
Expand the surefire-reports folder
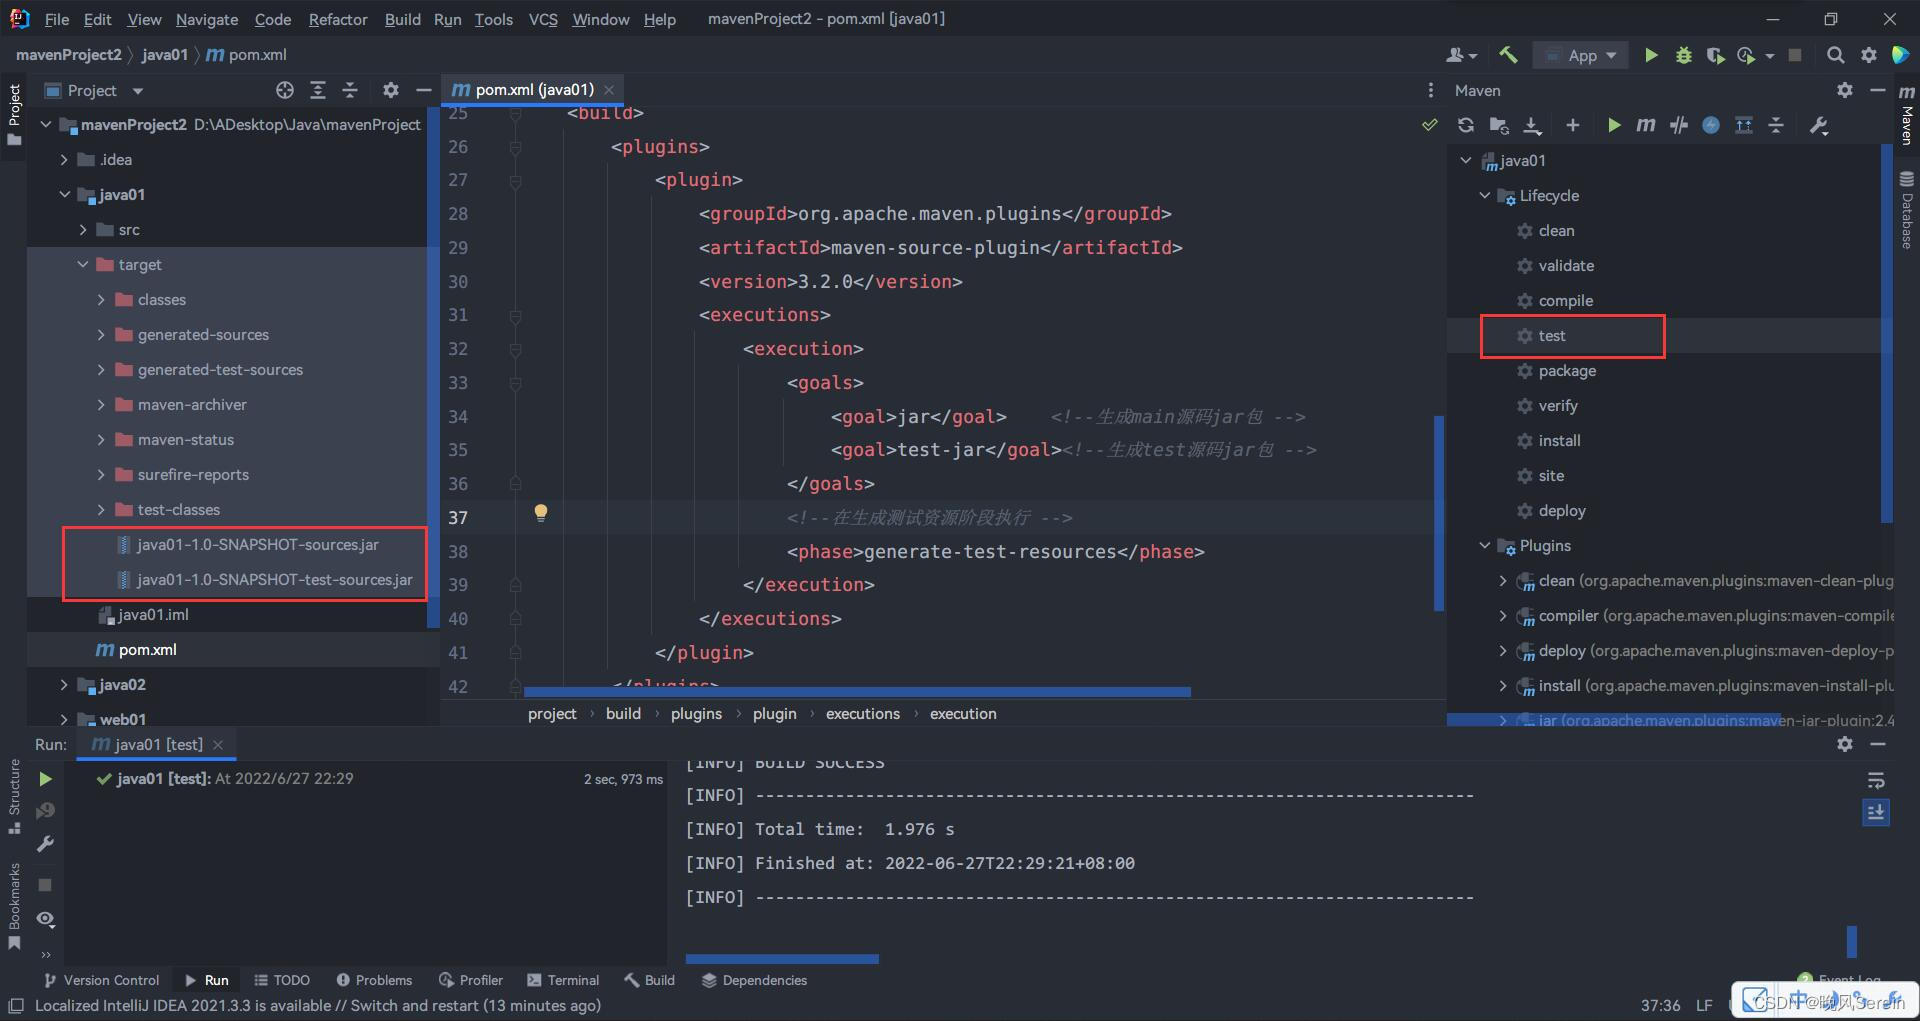(101, 475)
